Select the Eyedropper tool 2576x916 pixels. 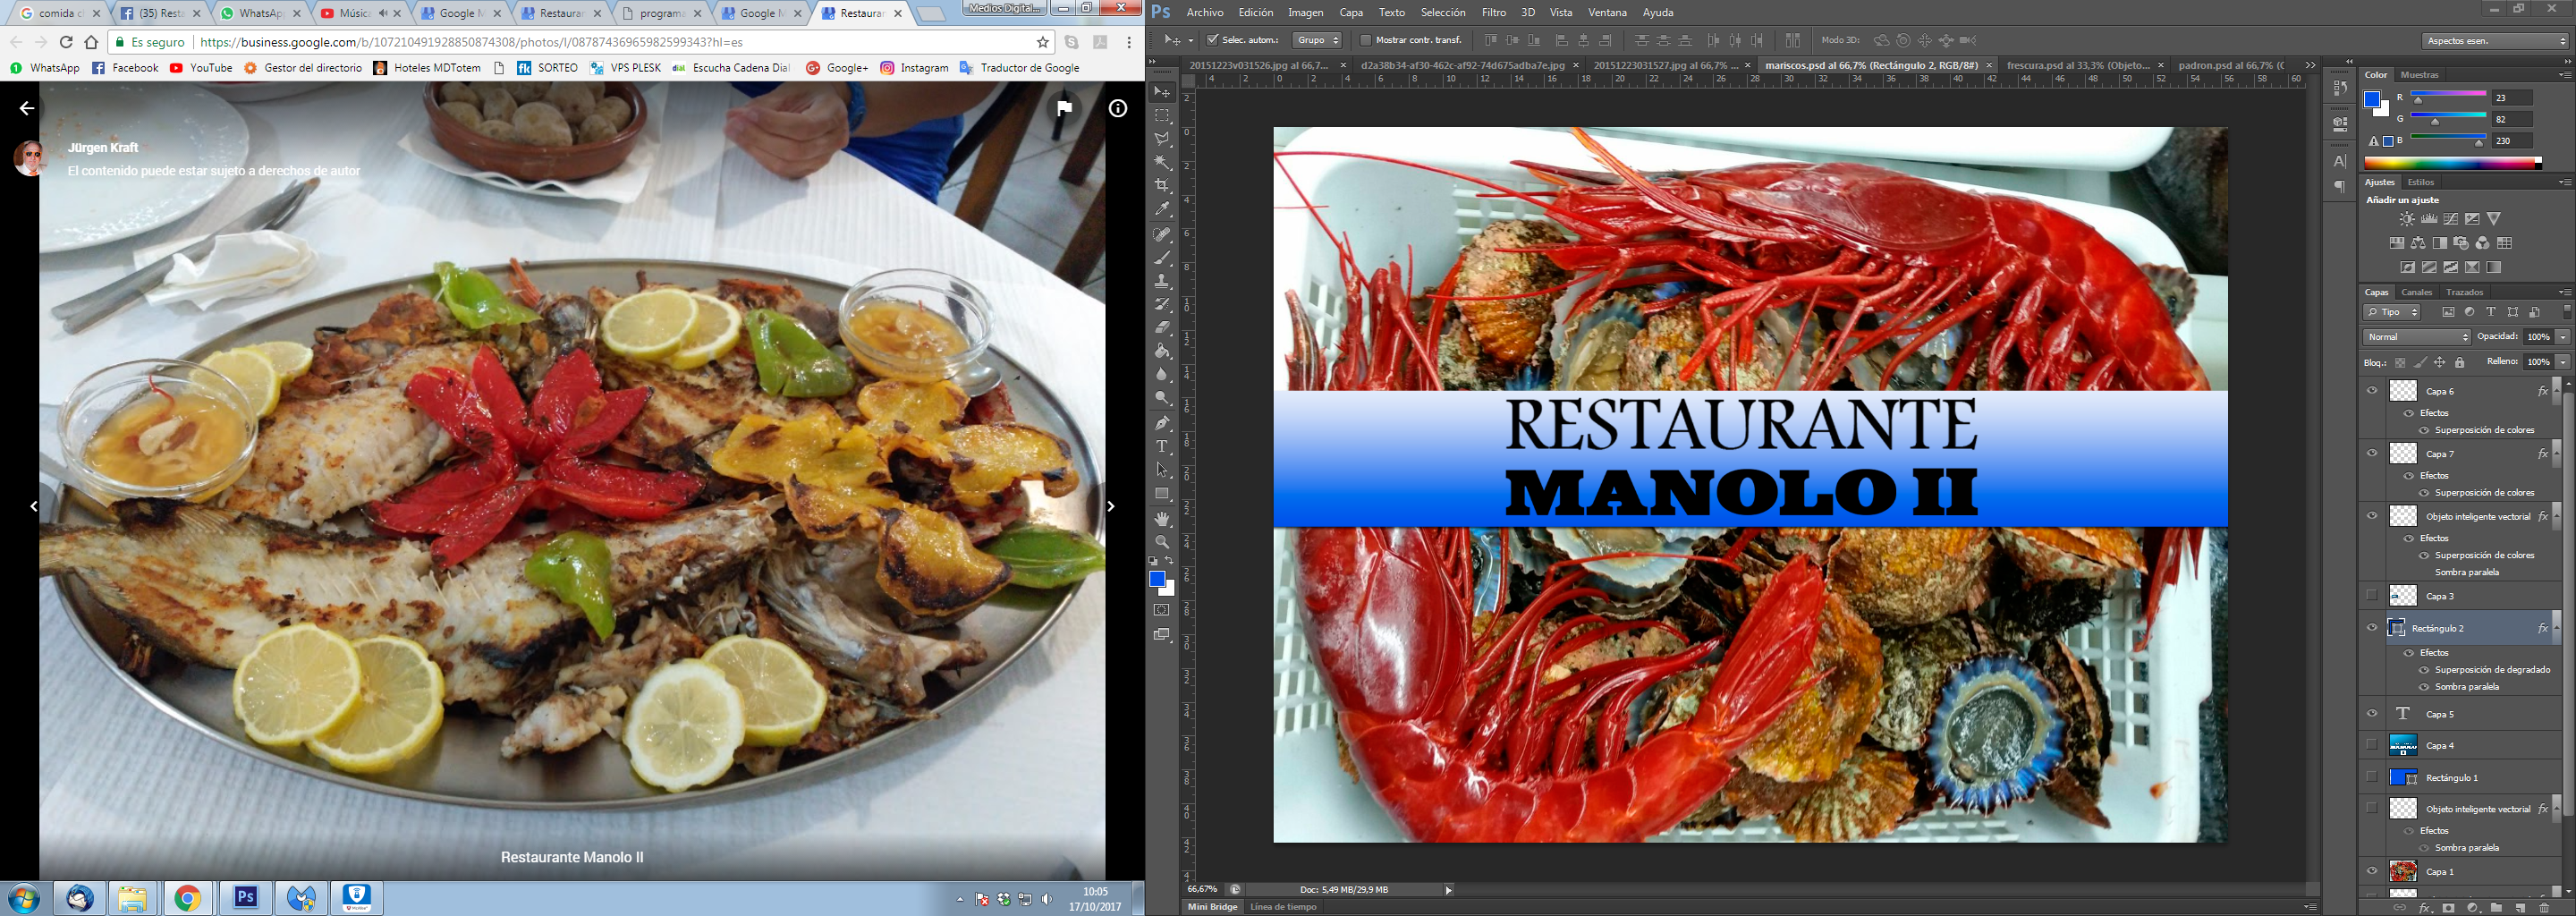tap(1162, 209)
